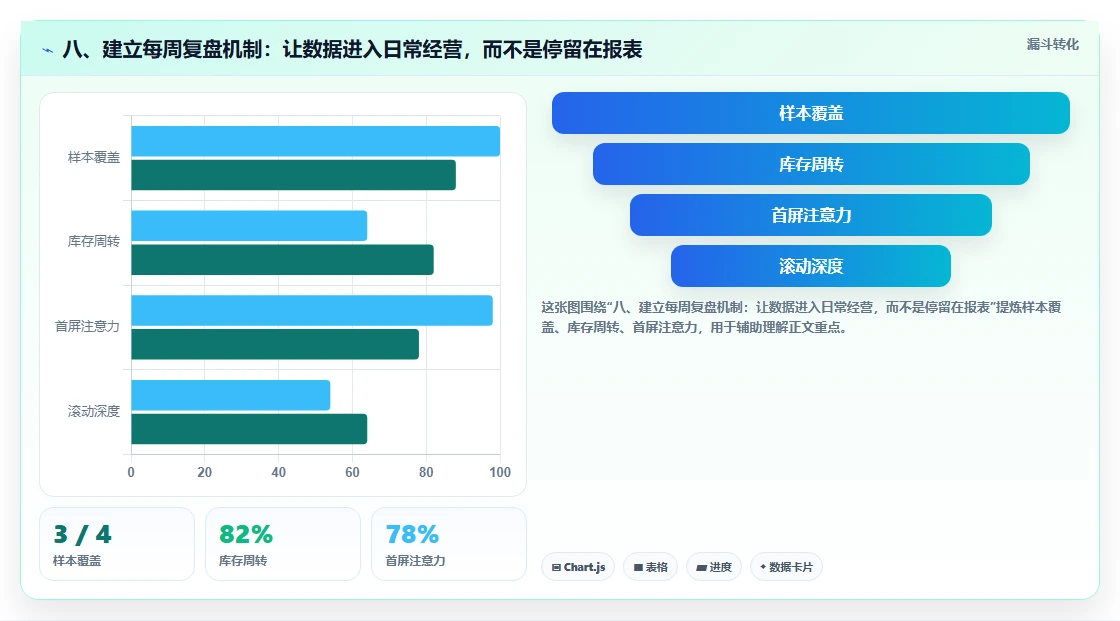The height and width of the screenshot is (621, 1120).
Task: Click the 样本覆盖 caption under 3 / 4
Action: click(77, 561)
